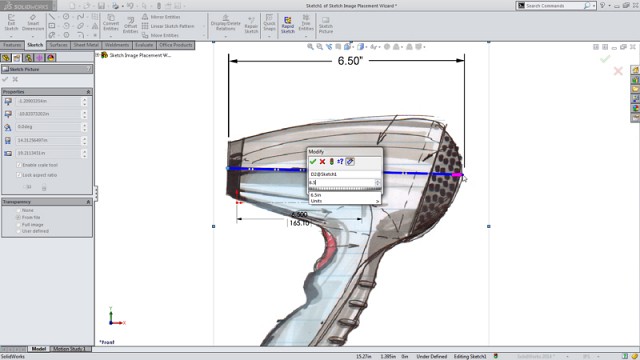The width and height of the screenshot is (640, 360).
Task: Collapse the Transparency section
Action: [88, 202]
